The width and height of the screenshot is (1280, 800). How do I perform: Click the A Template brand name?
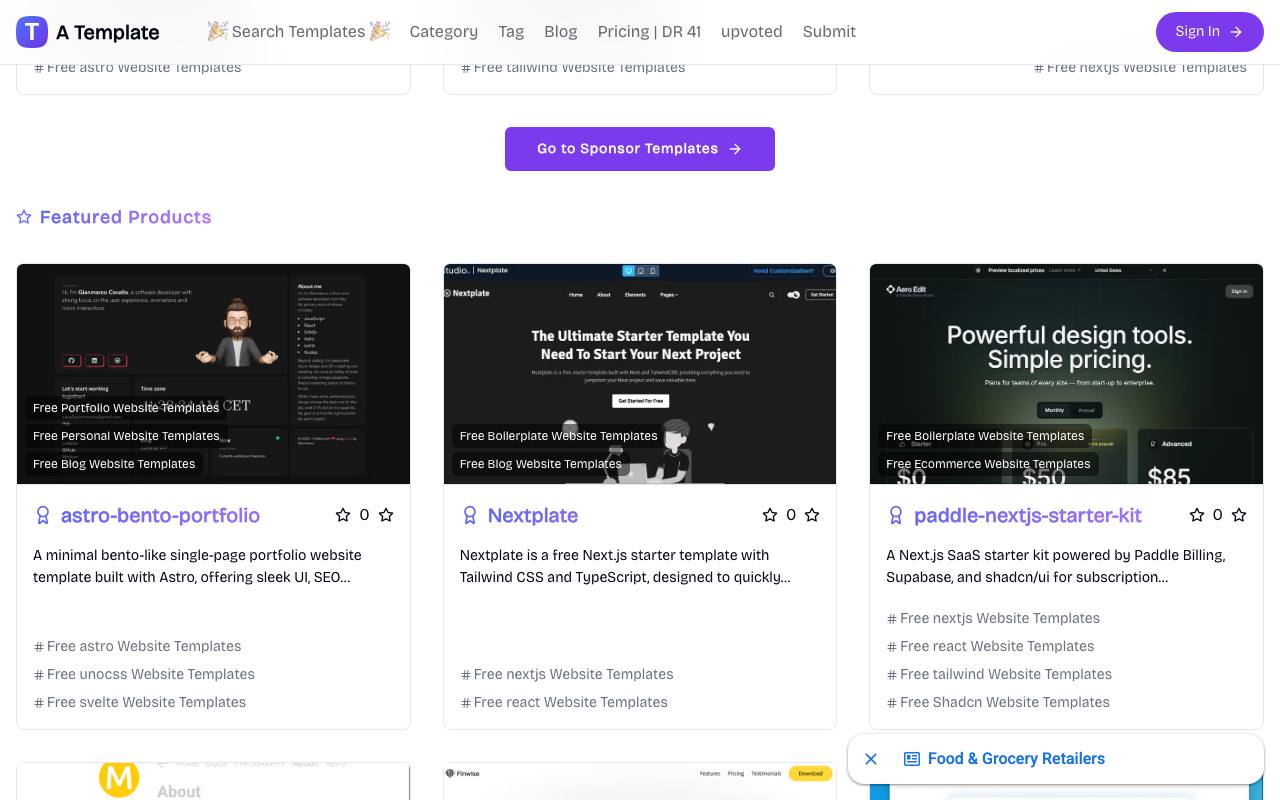click(x=108, y=32)
